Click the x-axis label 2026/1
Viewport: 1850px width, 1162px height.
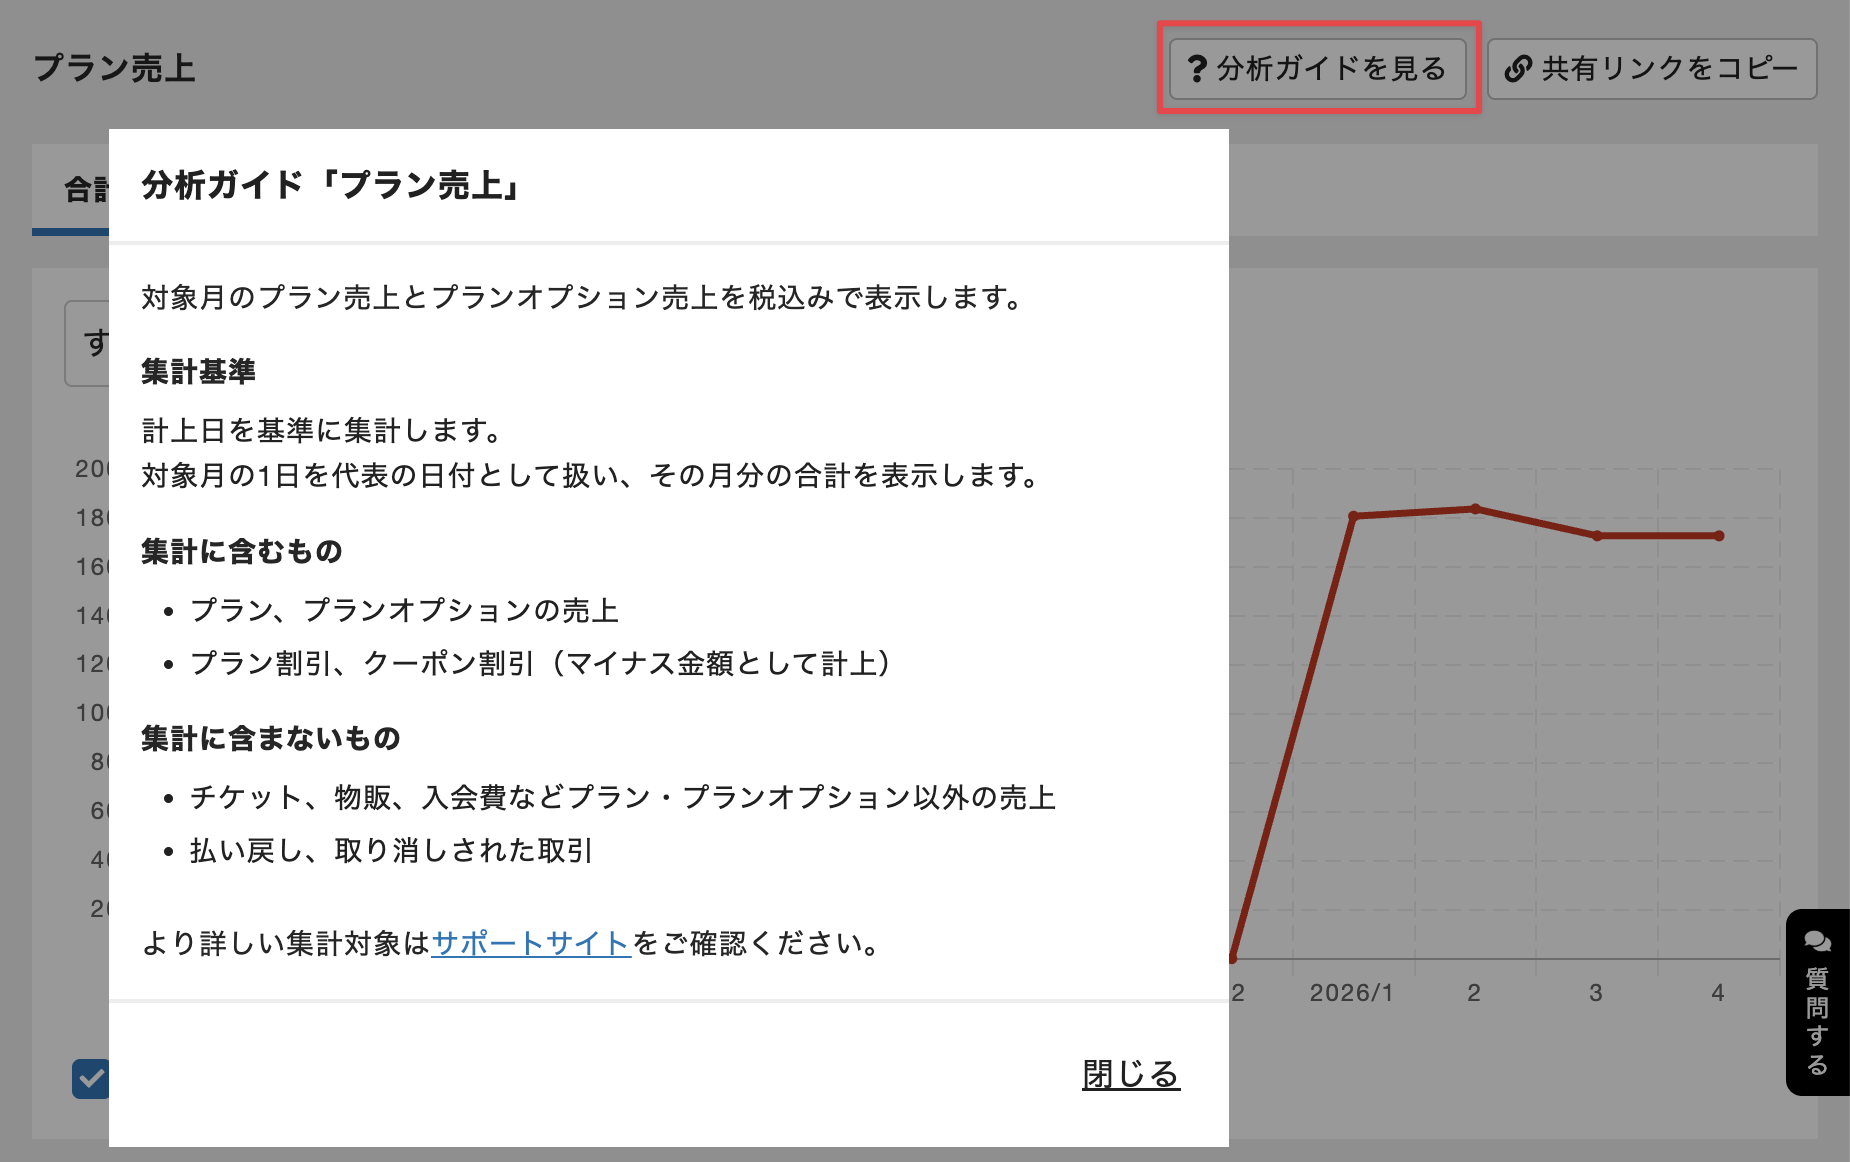point(1352,994)
